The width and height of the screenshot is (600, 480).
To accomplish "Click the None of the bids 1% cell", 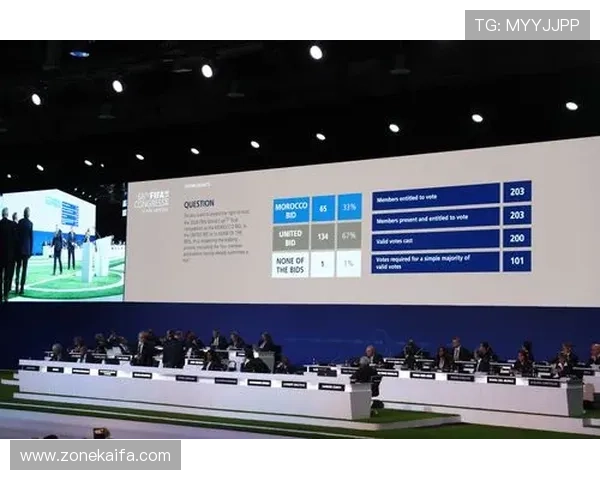I will click(349, 263).
